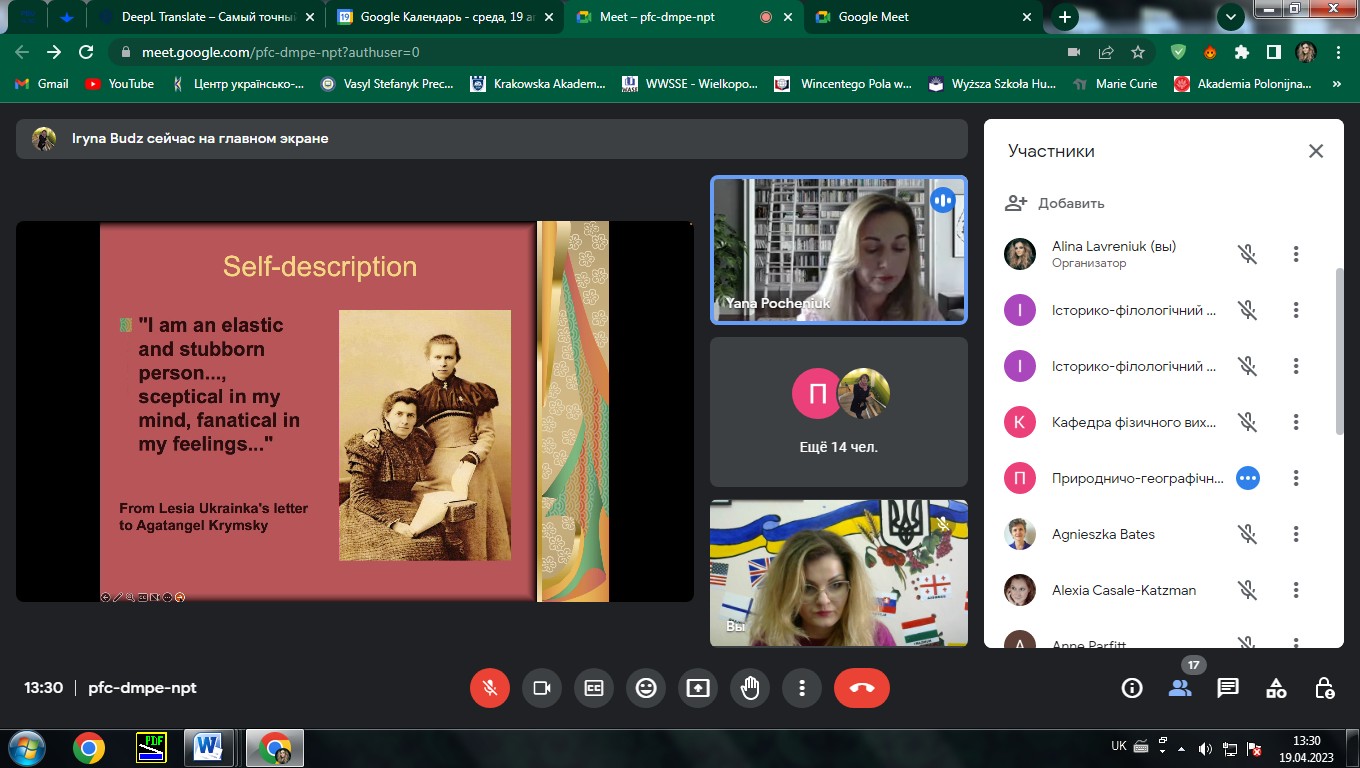Mute icon for Кафедра фізичного вих...
Viewport: 1360px width, 768px height.
pyautogui.click(x=1247, y=422)
